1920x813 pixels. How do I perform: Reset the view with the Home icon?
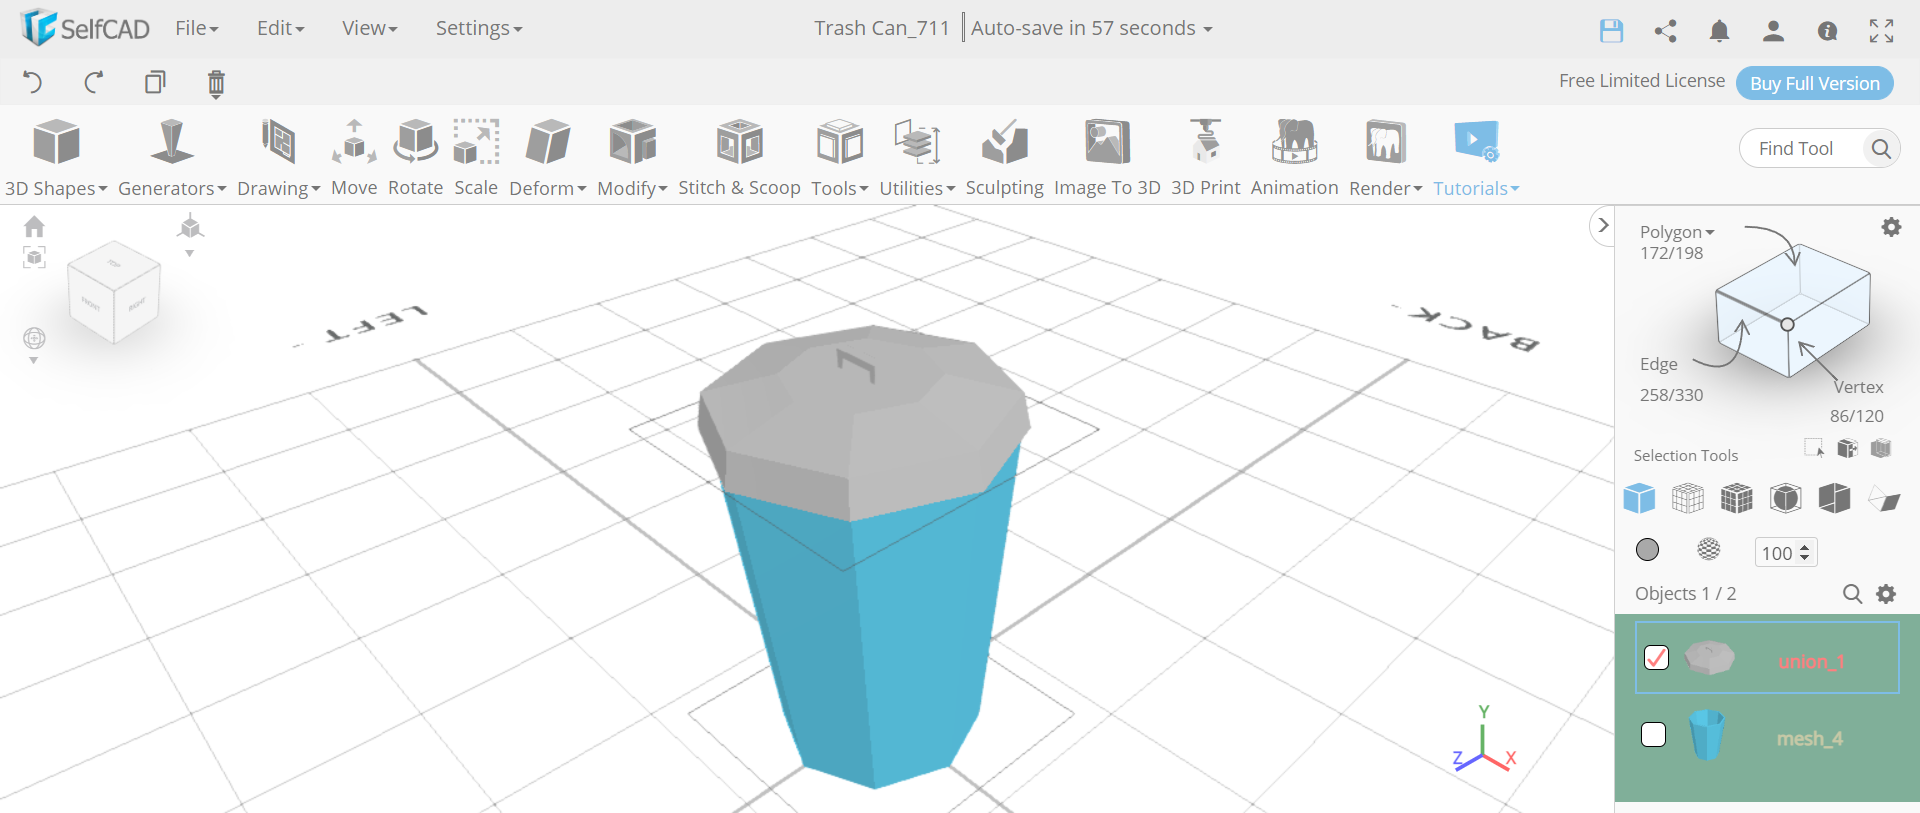[34, 226]
